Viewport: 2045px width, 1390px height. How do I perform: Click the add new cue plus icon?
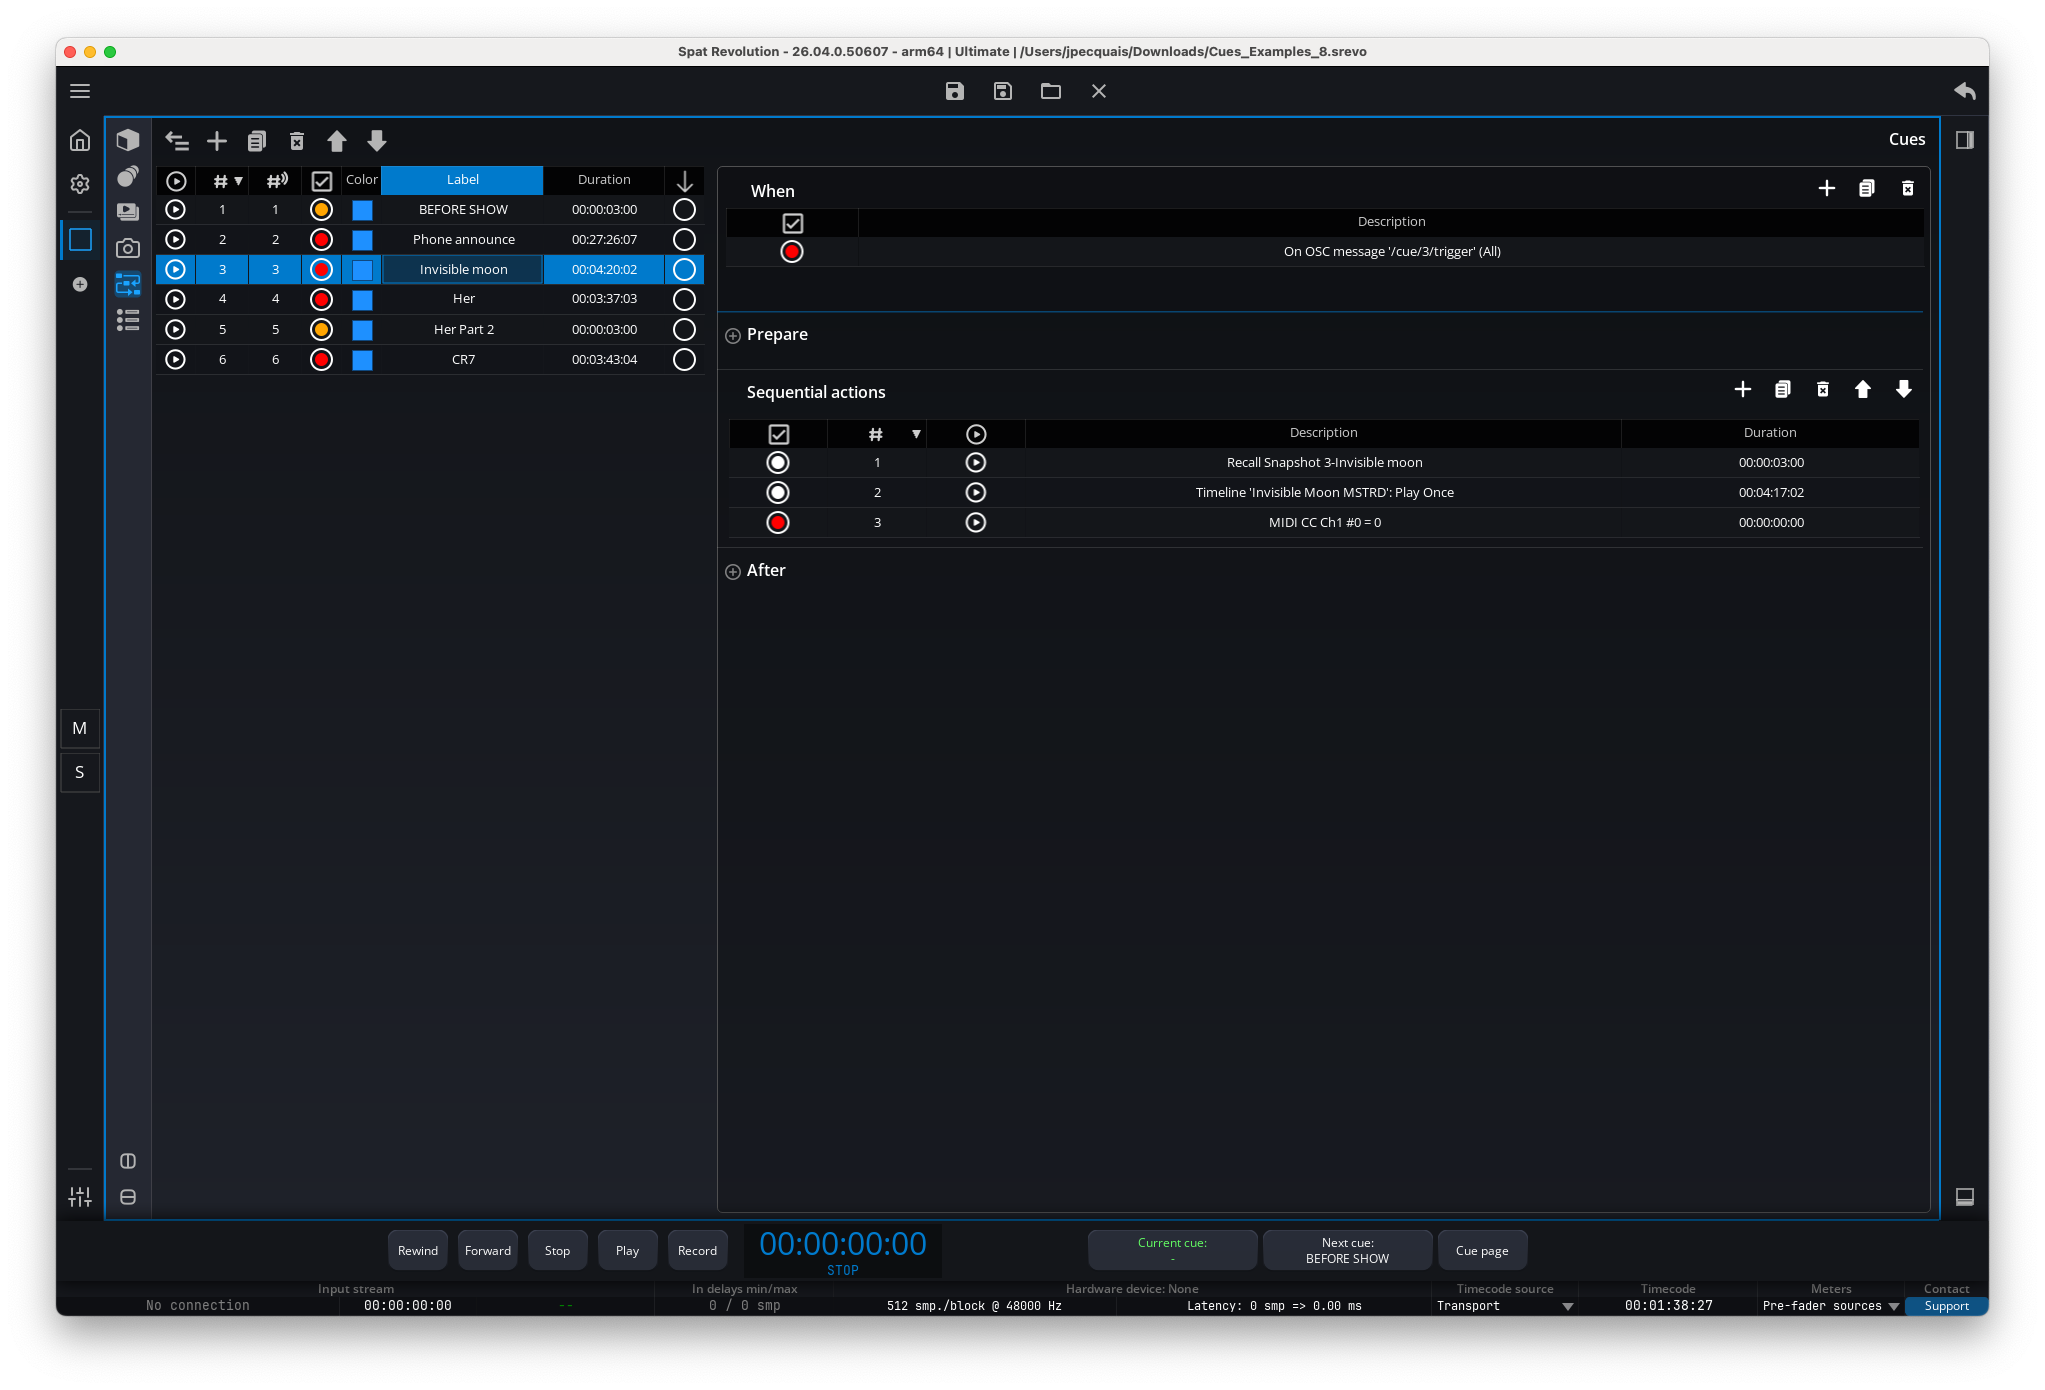(x=217, y=141)
